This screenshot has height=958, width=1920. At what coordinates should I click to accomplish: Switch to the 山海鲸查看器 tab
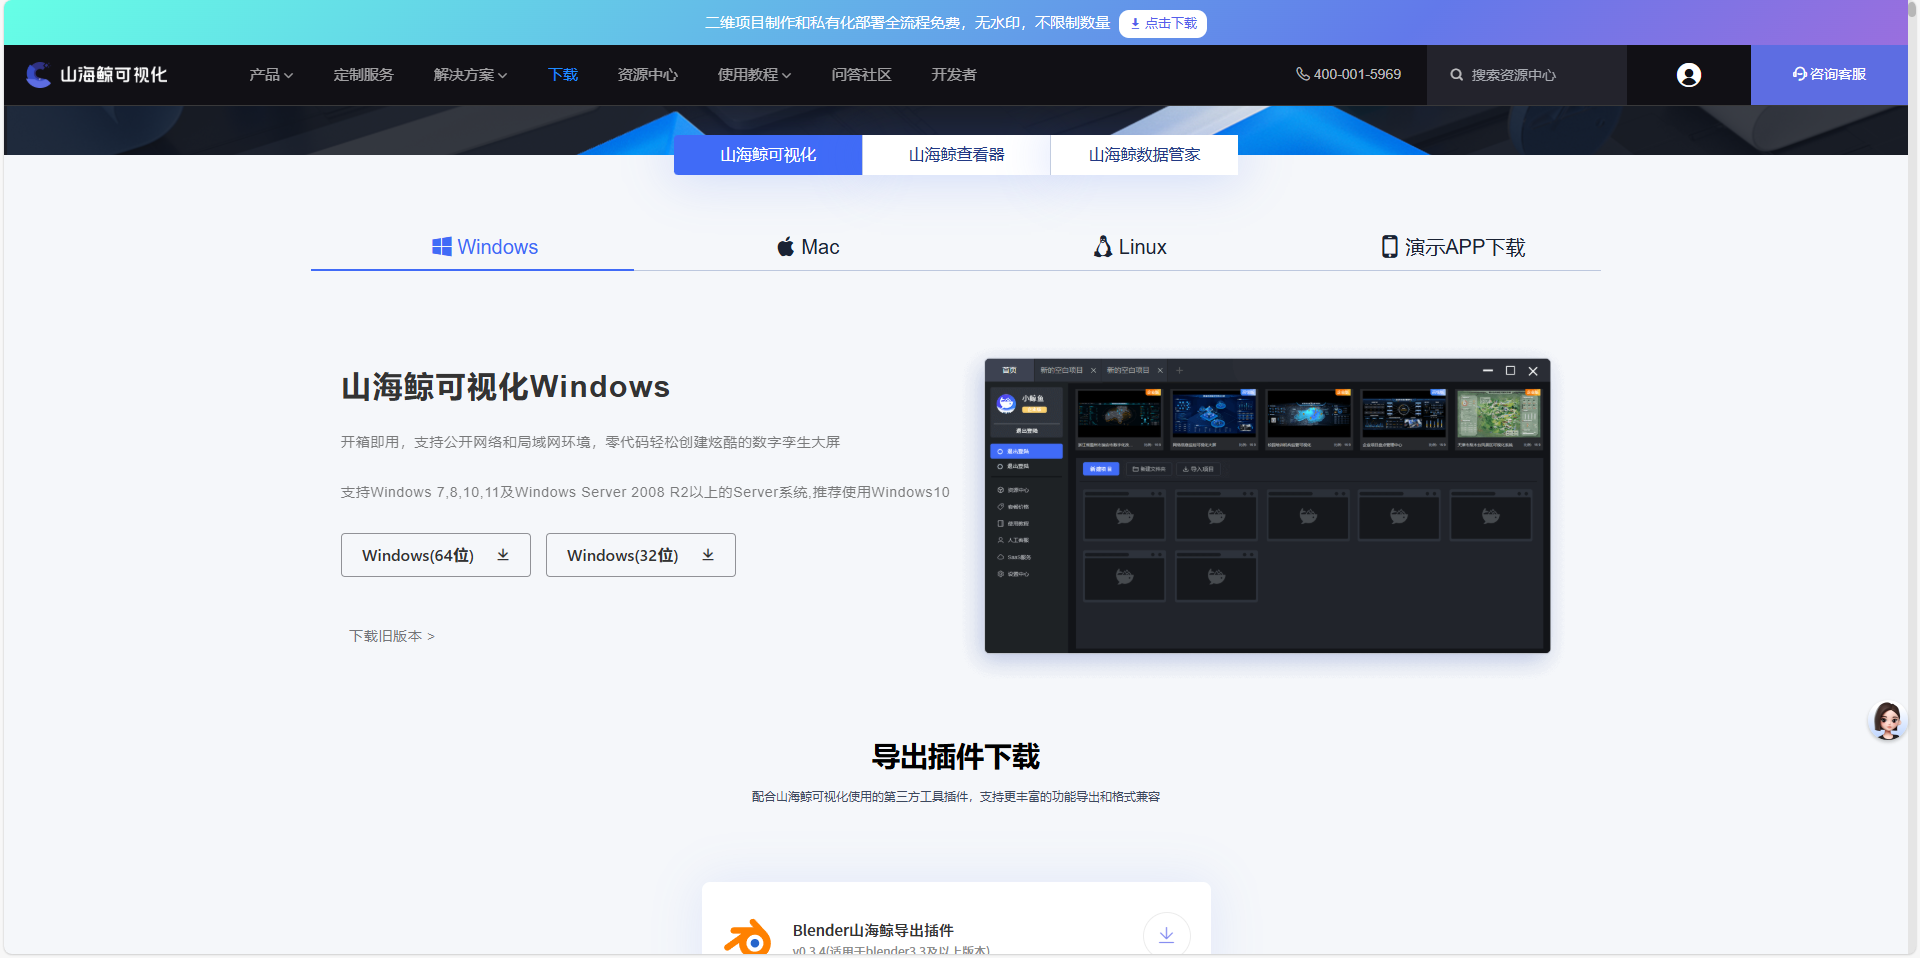pos(956,155)
